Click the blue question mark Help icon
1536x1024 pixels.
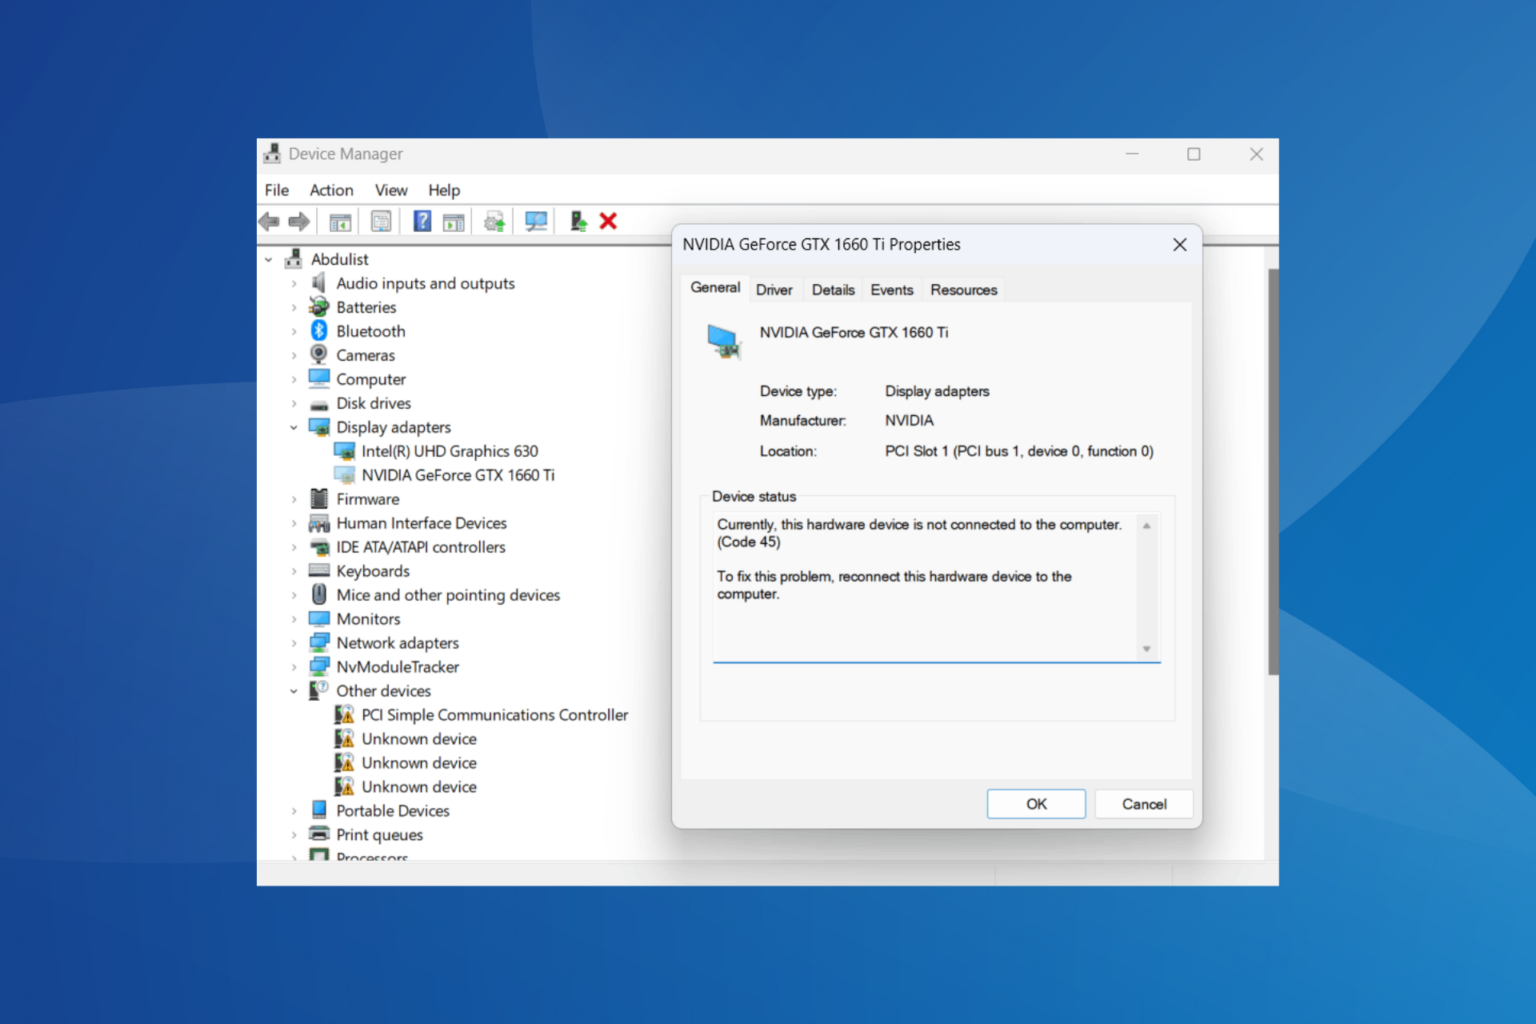[x=422, y=221]
